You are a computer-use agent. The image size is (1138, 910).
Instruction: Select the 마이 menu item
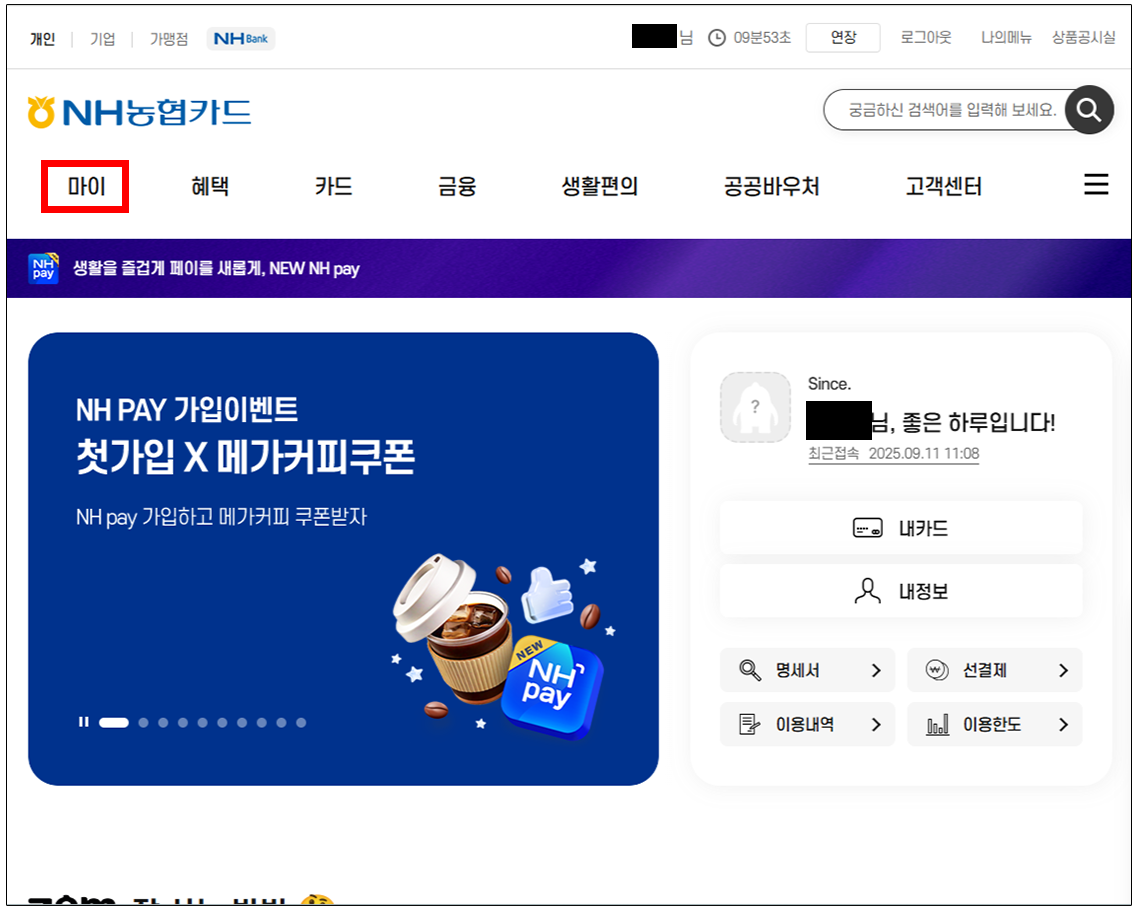tap(86, 186)
